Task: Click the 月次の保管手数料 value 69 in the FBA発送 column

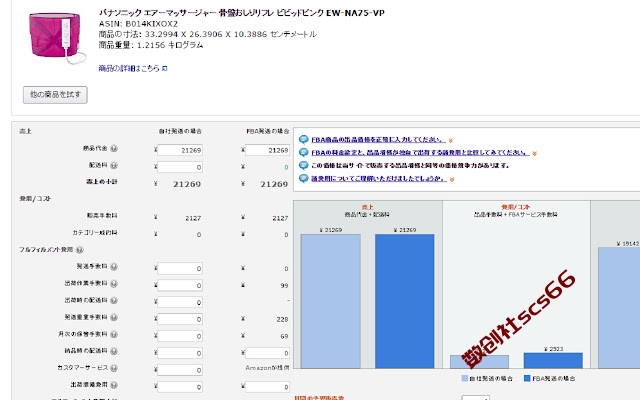Action: click(x=284, y=336)
